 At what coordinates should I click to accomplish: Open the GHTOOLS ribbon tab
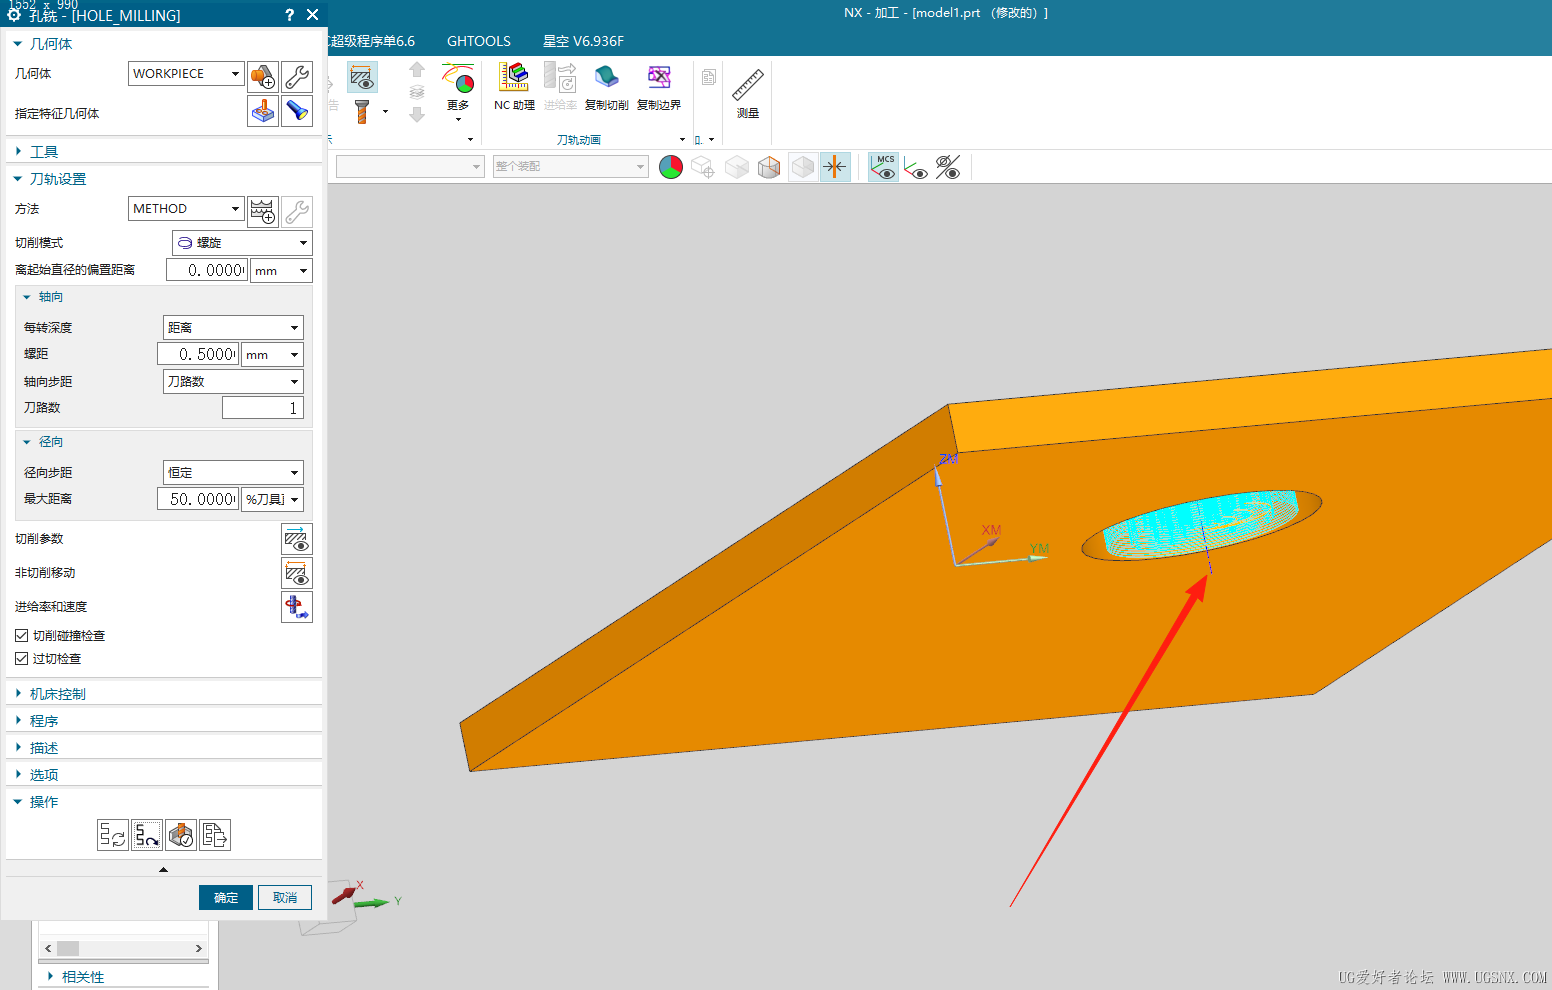[479, 41]
